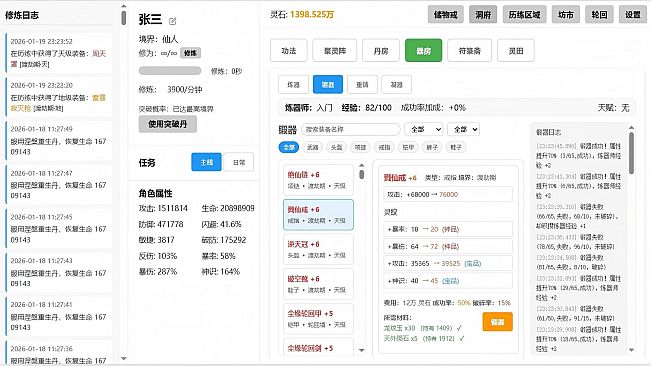Filter equipment by 鞋子 chip
The width and height of the screenshot is (651, 366).
(x=456, y=147)
